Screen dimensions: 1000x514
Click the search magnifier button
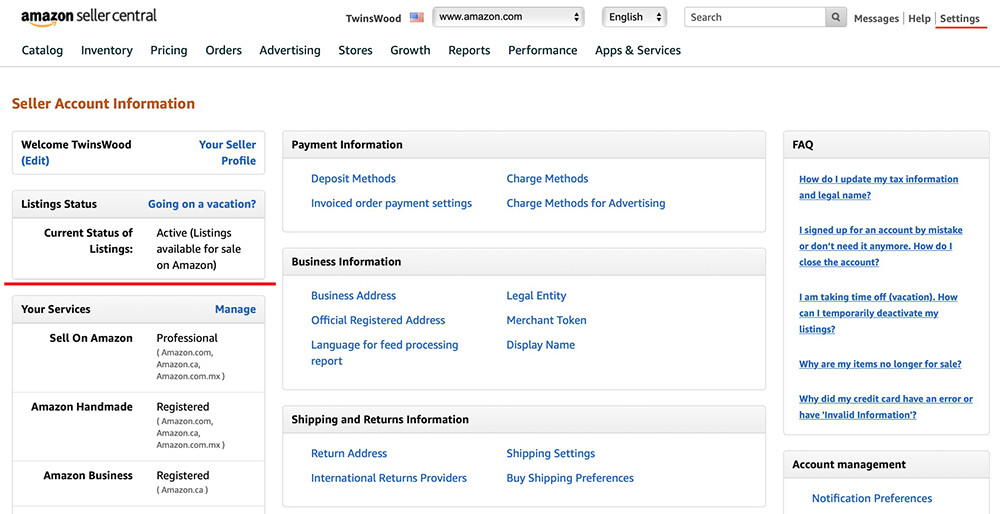(x=835, y=18)
